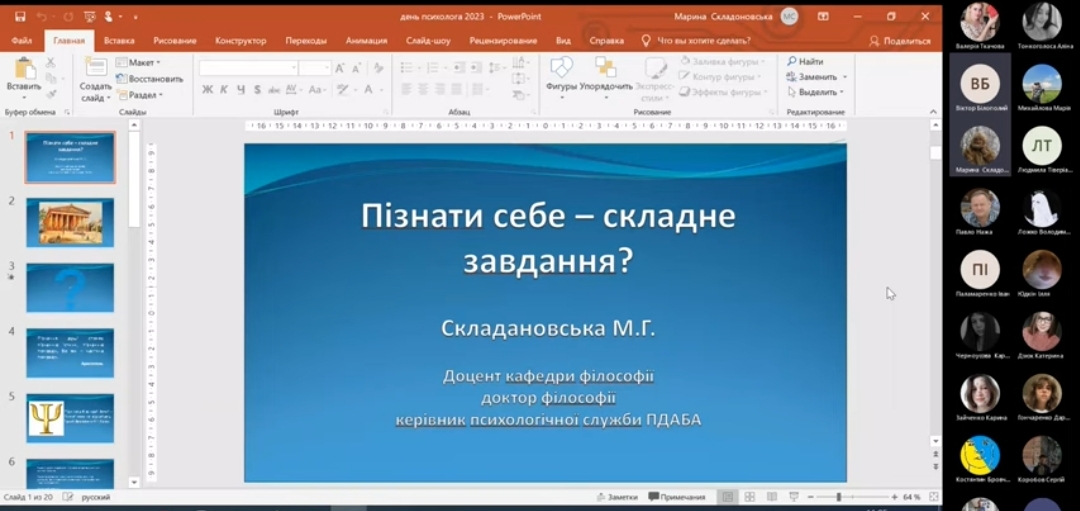Open the Вставка ribbon tab
1080x511 pixels.
pos(119,41)
